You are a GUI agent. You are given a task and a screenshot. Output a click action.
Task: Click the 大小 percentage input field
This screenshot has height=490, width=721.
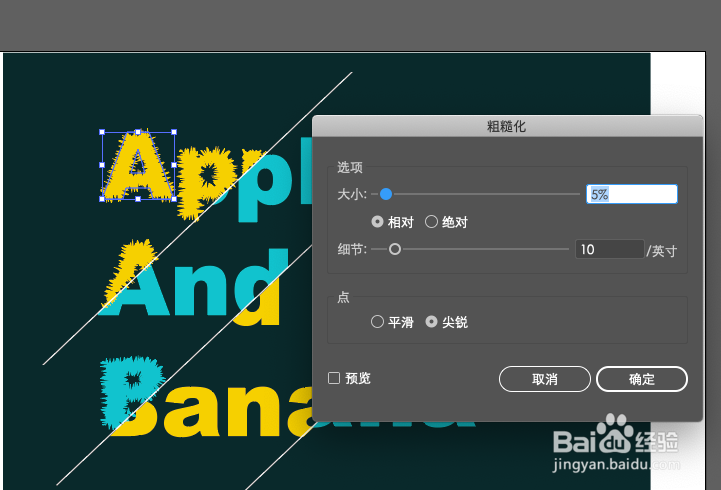tap(632, 194)
